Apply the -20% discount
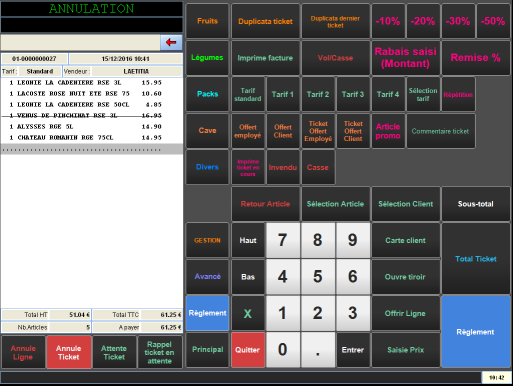Image resolution: width=513 pixels, height=386 pixels. click(x=423, y=21)
